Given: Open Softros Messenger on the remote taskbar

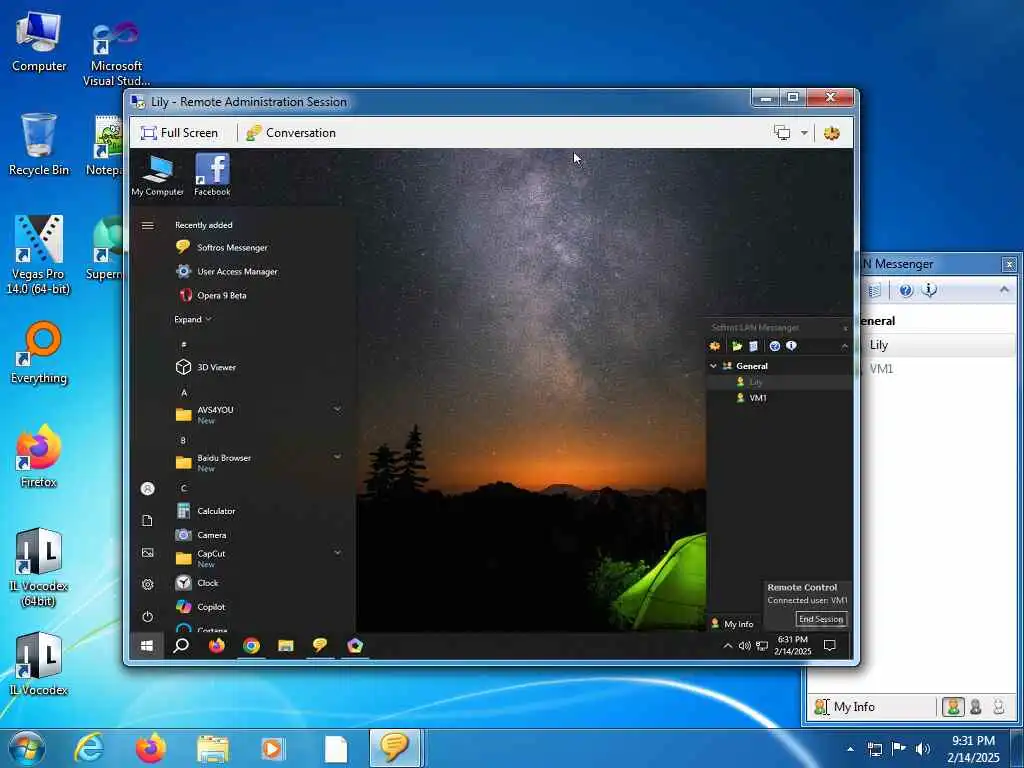Looking at the screenshot, I should (x=320, y=645).
